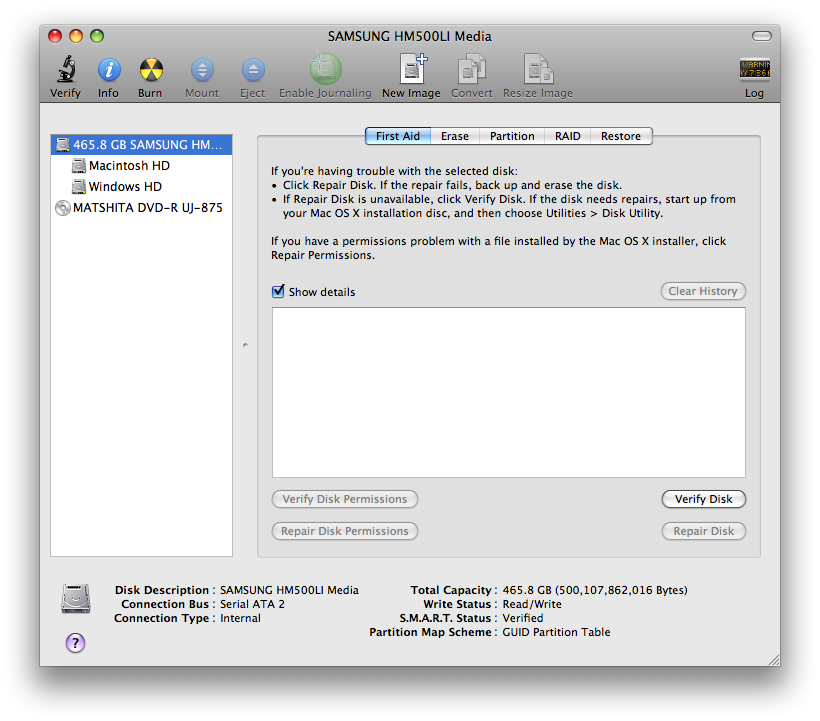820x721 pixels.
Task: Switch to the First Aid tab
Action: coord(398,136)
